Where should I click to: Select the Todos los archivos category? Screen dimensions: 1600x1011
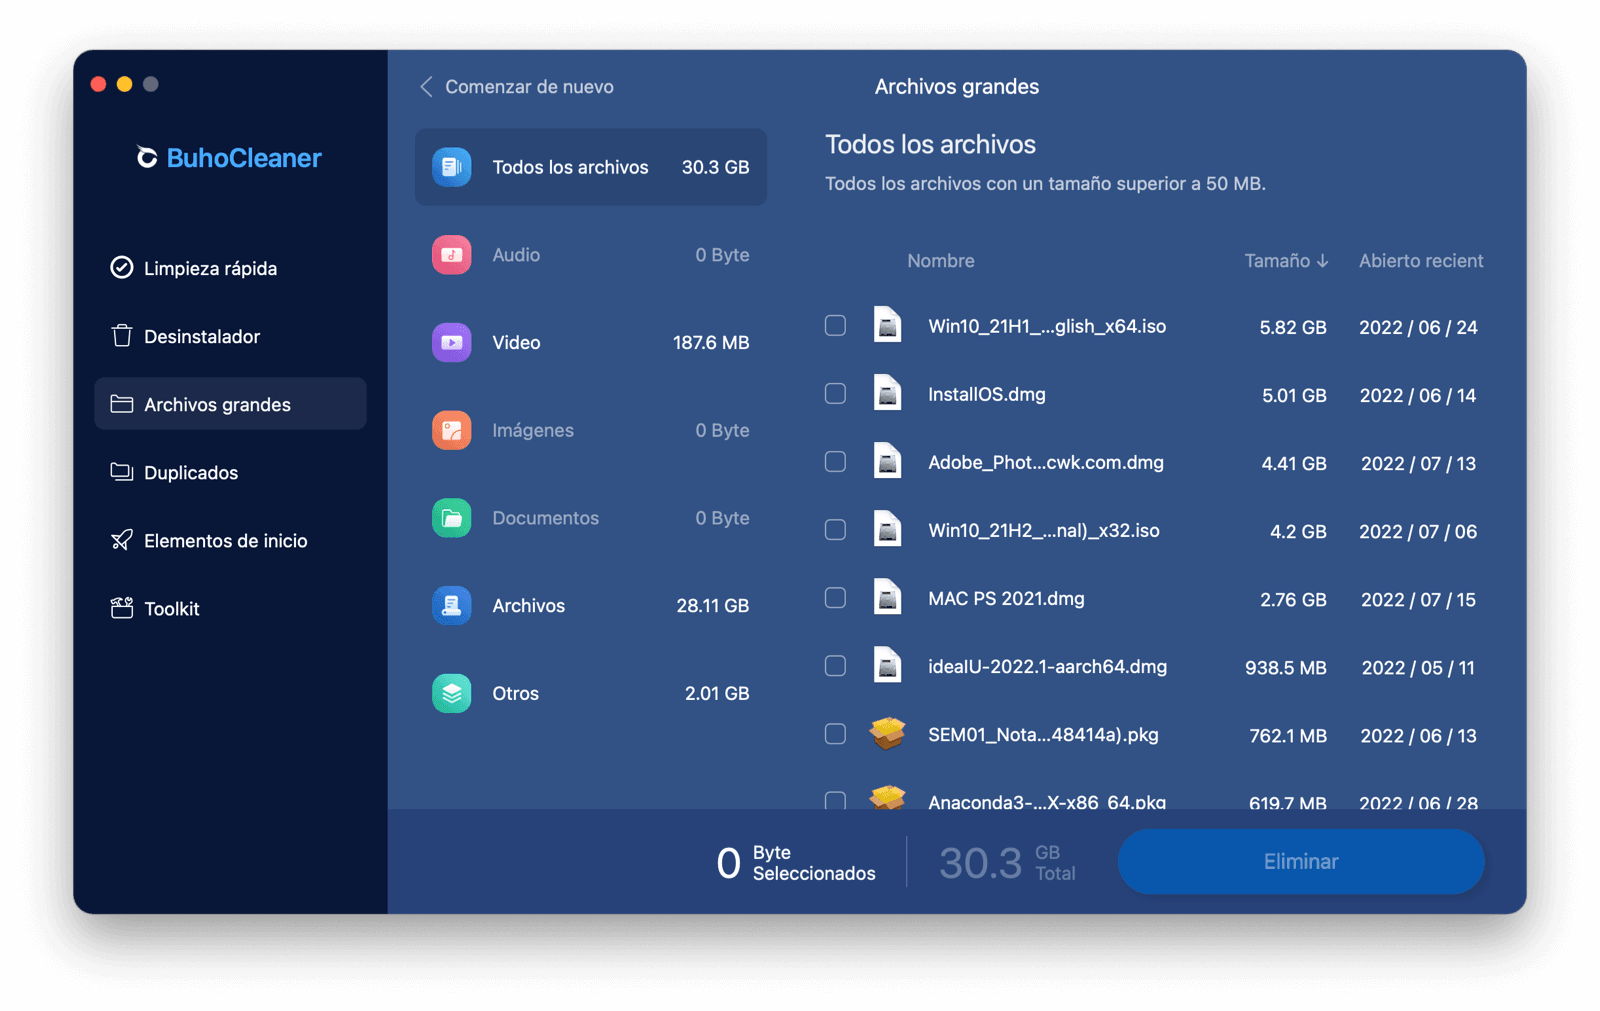pyautogui.click(x=591, y=167)
